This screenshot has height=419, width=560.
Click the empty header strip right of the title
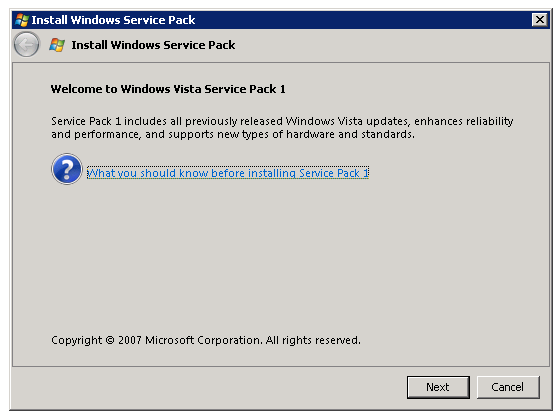coord(391,45)
